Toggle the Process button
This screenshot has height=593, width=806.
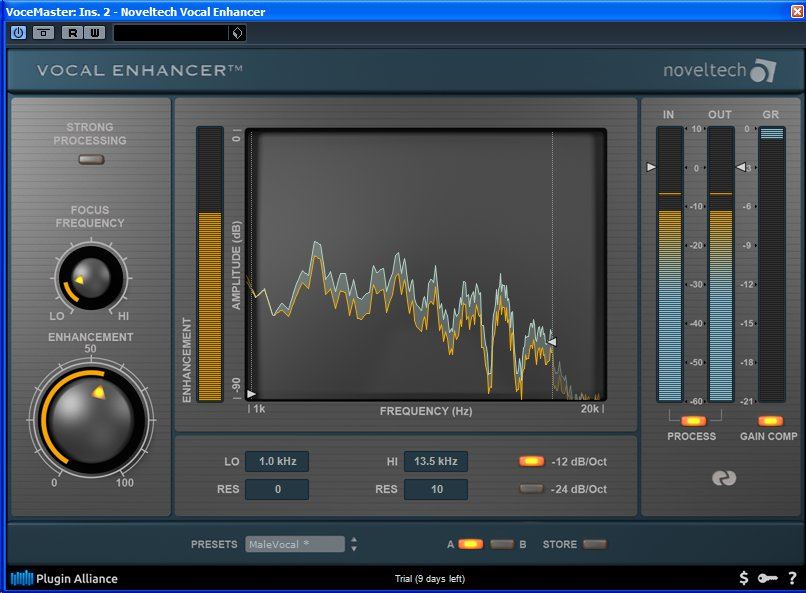(x=693, y=421)
